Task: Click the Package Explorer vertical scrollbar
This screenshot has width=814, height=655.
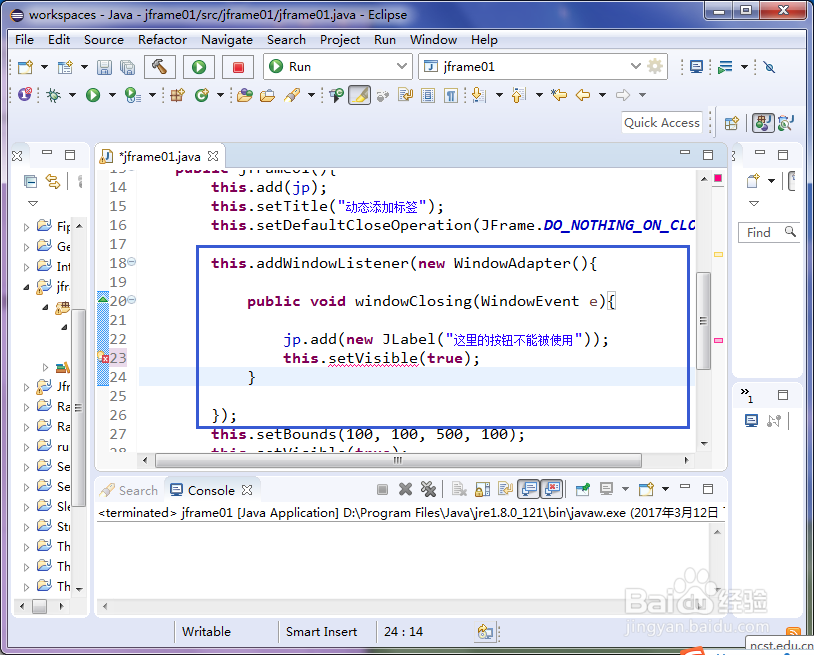Action: [79, 407]
